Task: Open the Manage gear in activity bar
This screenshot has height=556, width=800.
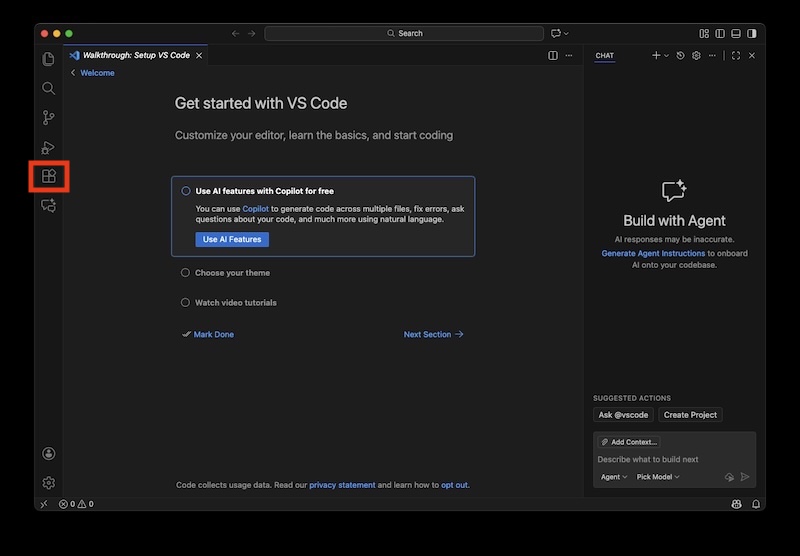Action: (x=48, y=483)
